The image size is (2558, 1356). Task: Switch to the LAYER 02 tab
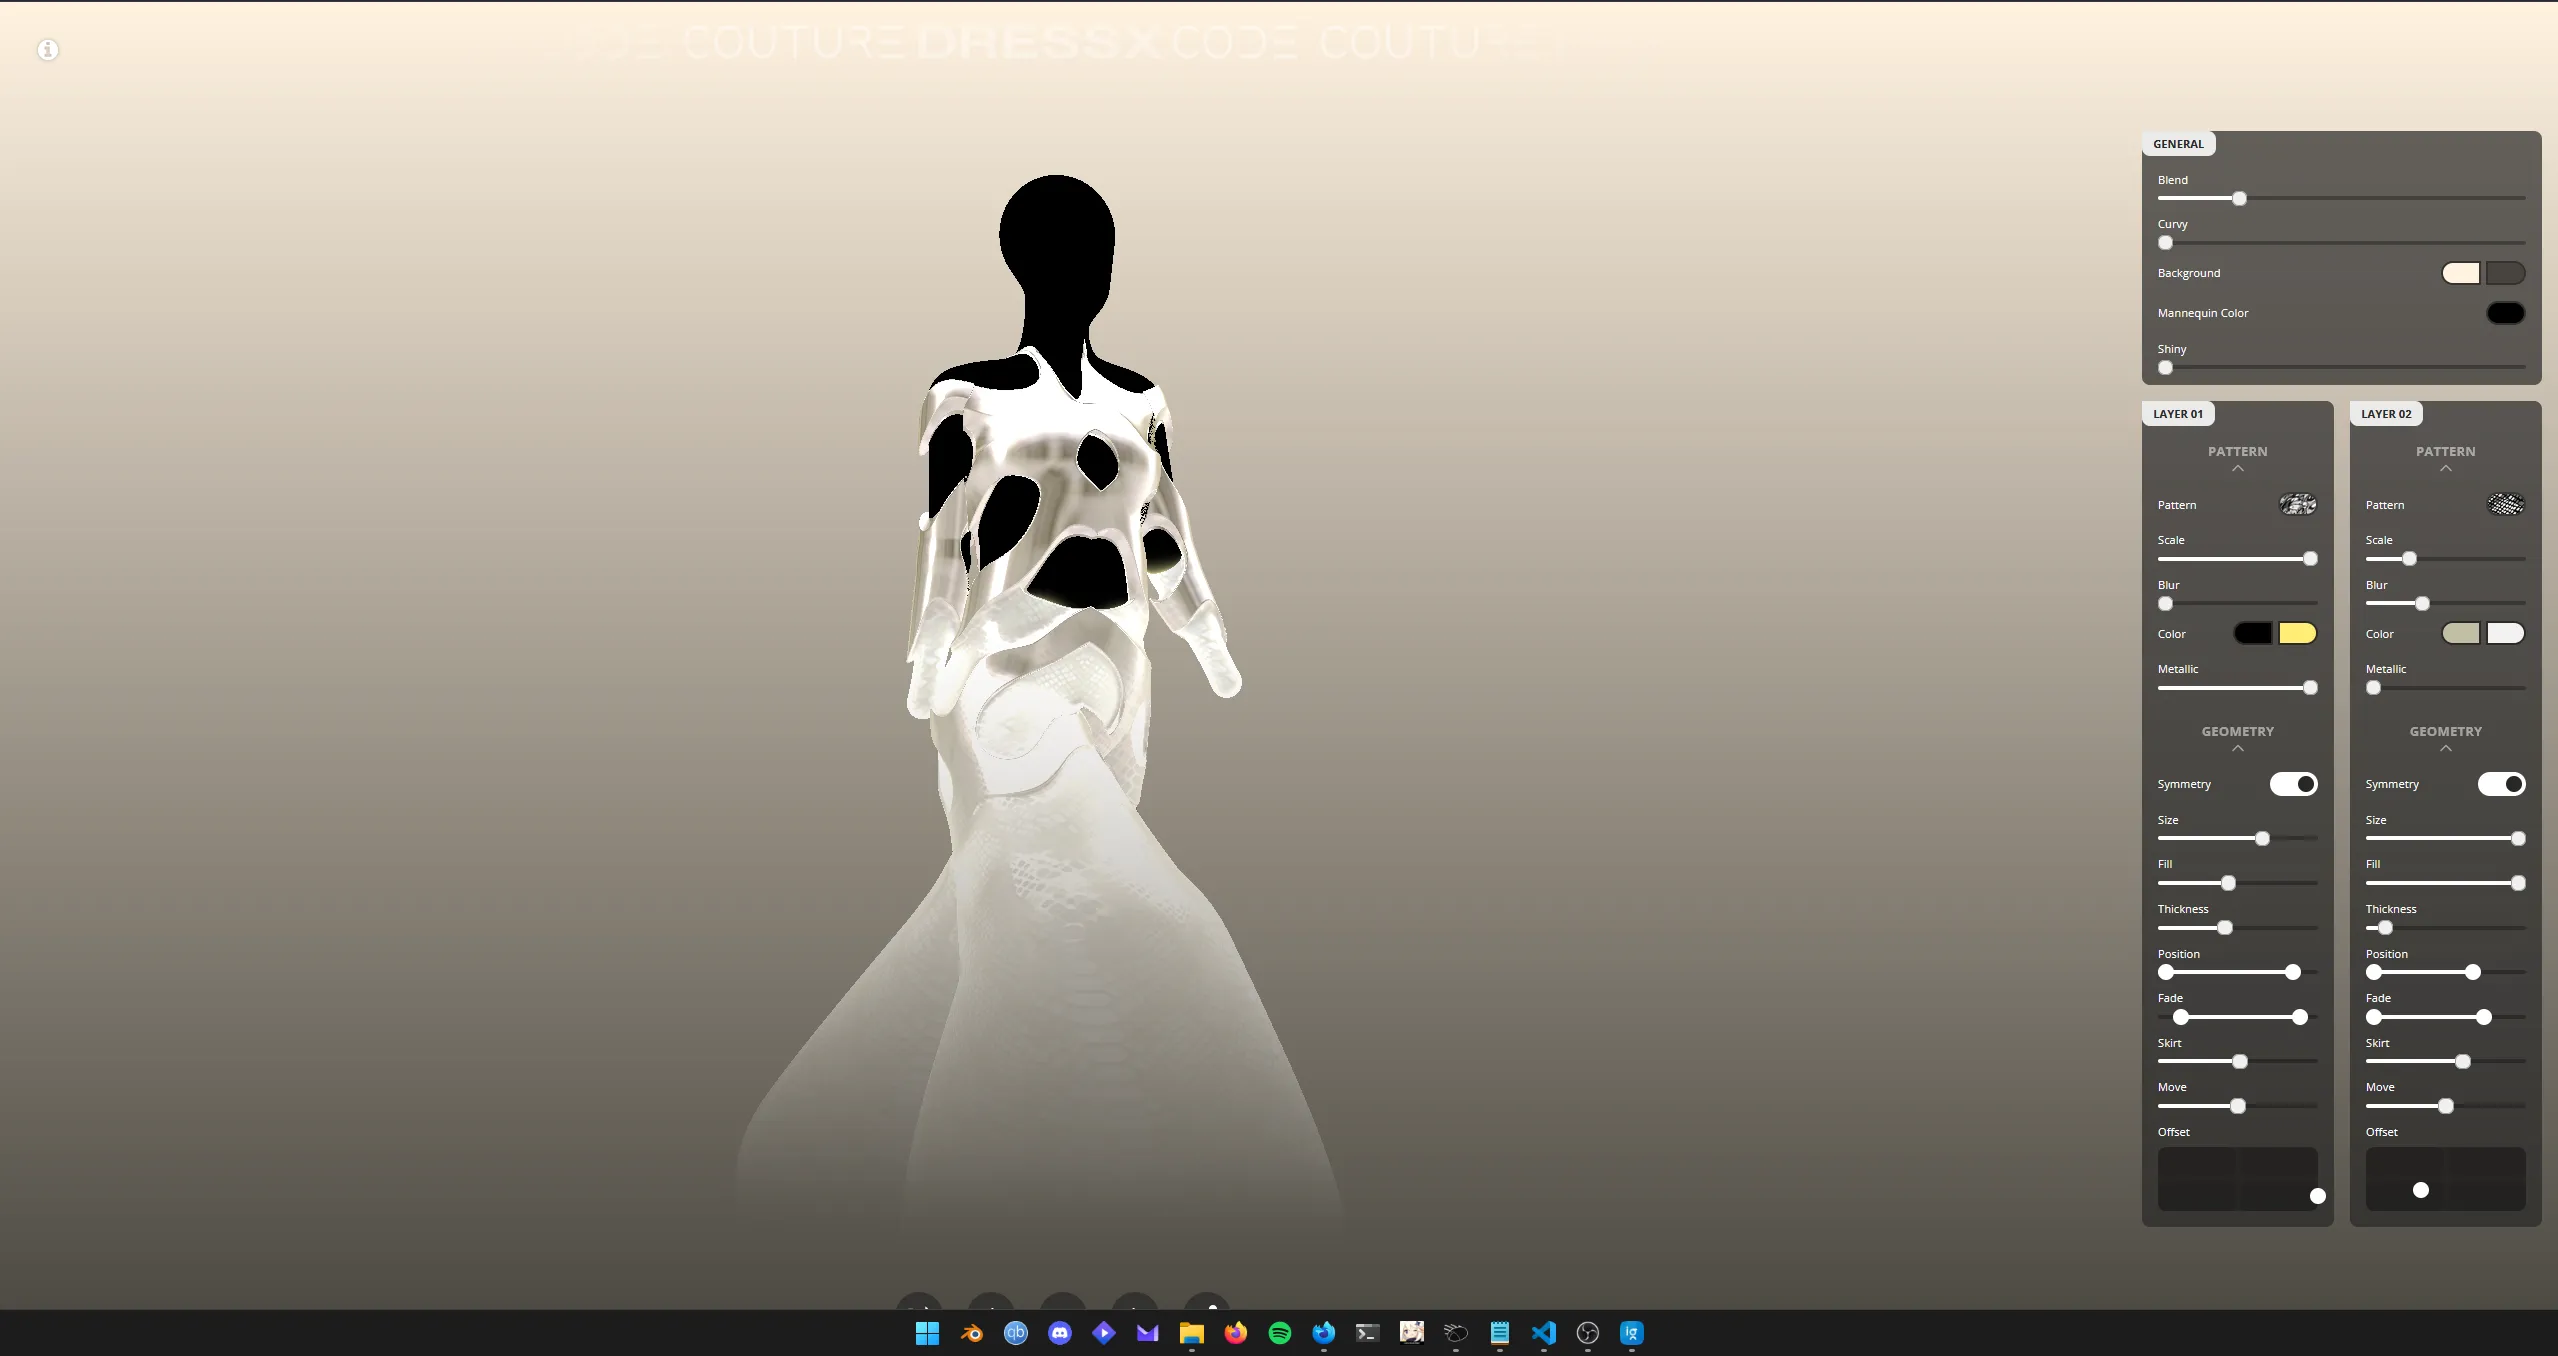pos(2386,413)
